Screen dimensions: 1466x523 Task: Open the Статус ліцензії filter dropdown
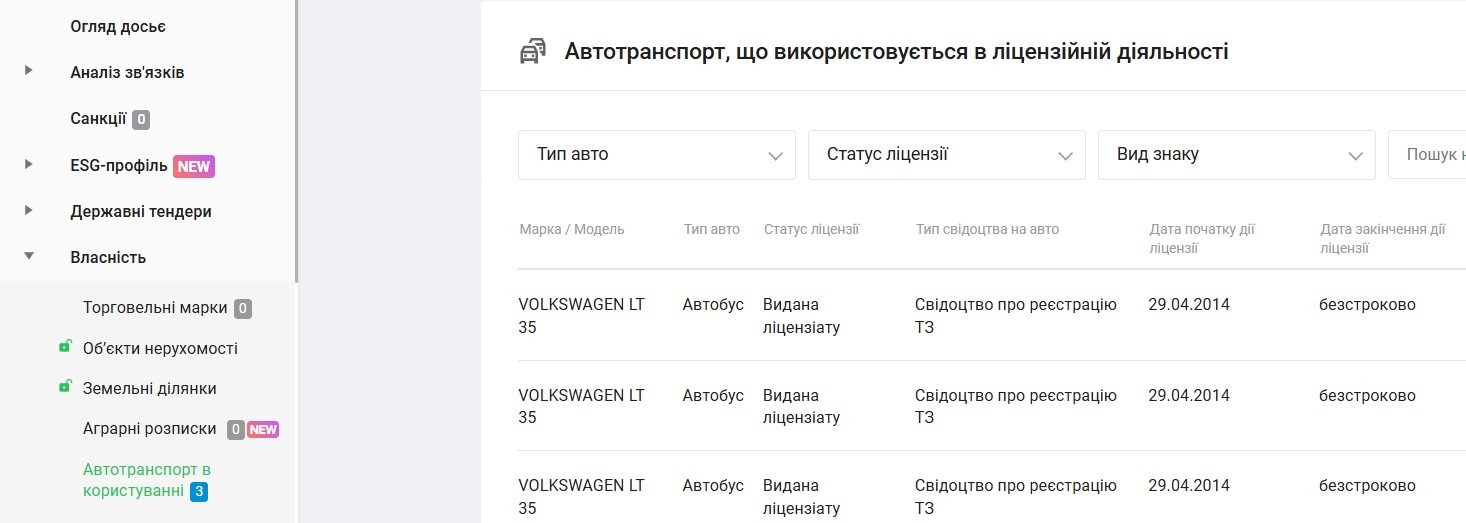click(946, 155)
